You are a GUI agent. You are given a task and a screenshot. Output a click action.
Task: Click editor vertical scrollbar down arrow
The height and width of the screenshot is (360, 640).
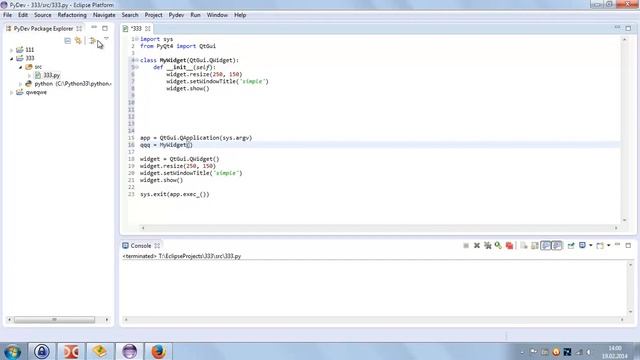624,220
